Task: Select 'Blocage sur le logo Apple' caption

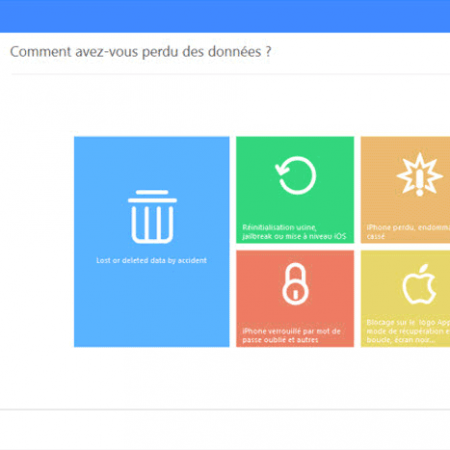Action: point(408,331)
